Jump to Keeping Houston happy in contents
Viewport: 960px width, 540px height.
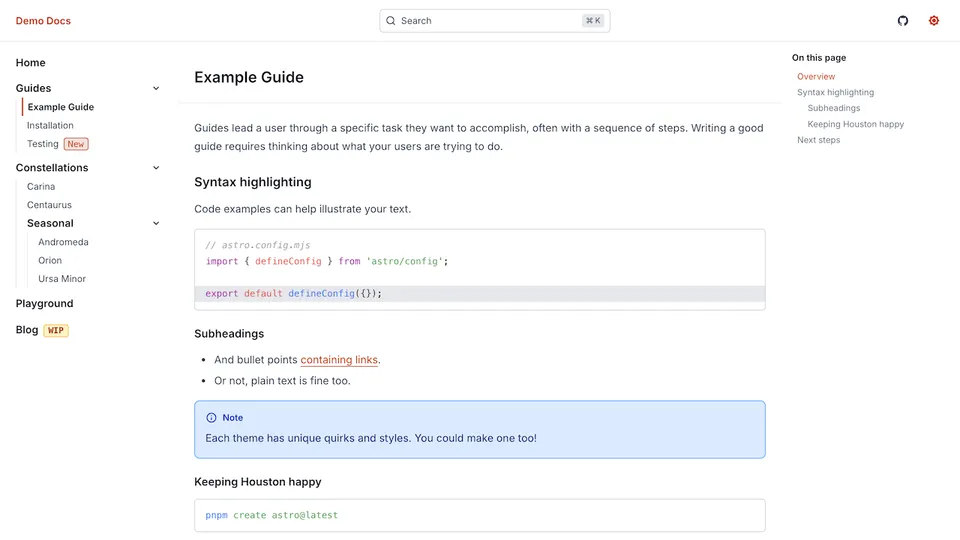point(855,124)
